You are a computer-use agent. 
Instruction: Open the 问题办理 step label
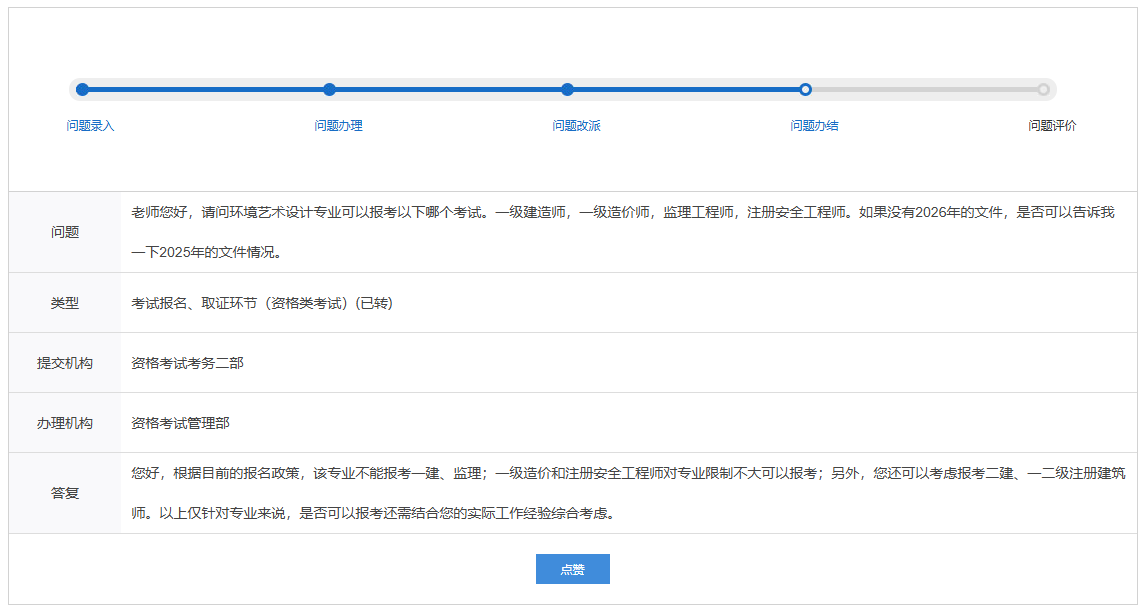point(338,126)
